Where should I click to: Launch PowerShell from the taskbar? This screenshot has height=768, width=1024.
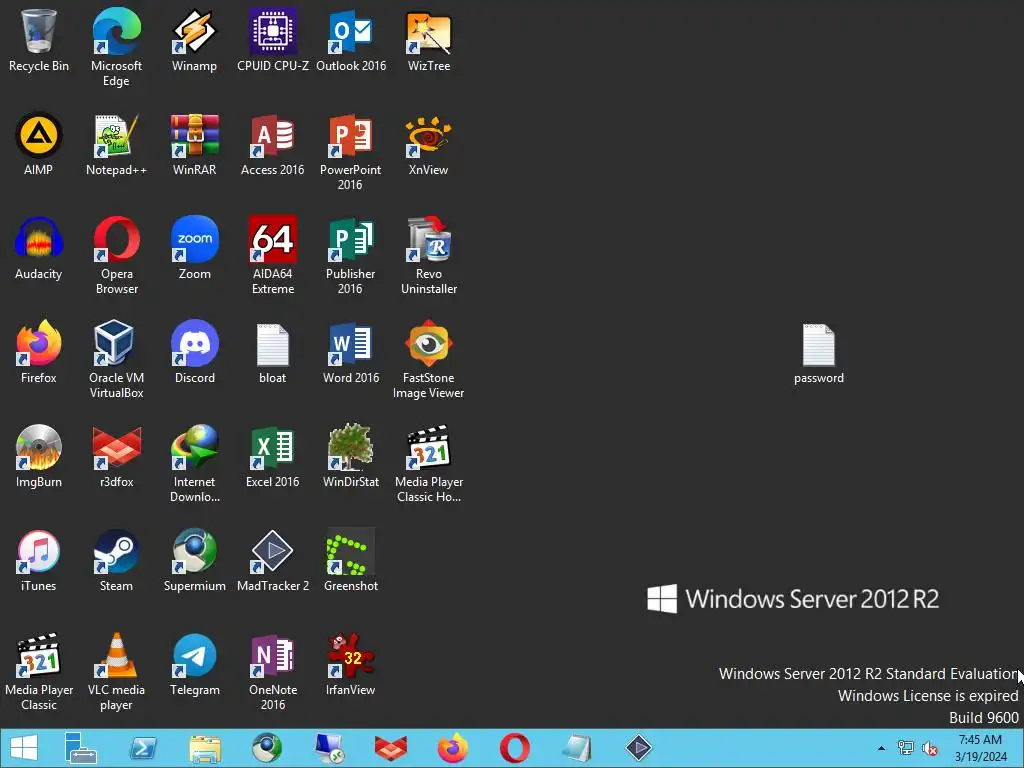(143, 748)
